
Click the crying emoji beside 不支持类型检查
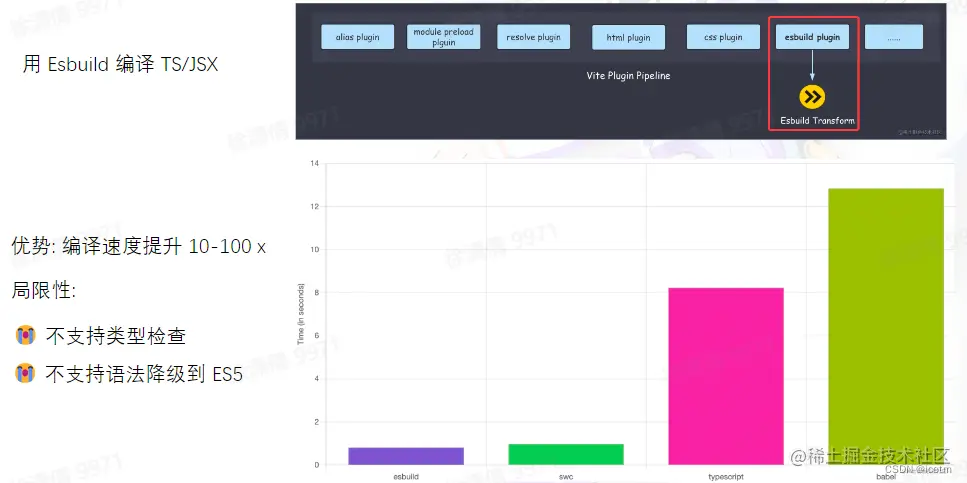pos(24,336)
